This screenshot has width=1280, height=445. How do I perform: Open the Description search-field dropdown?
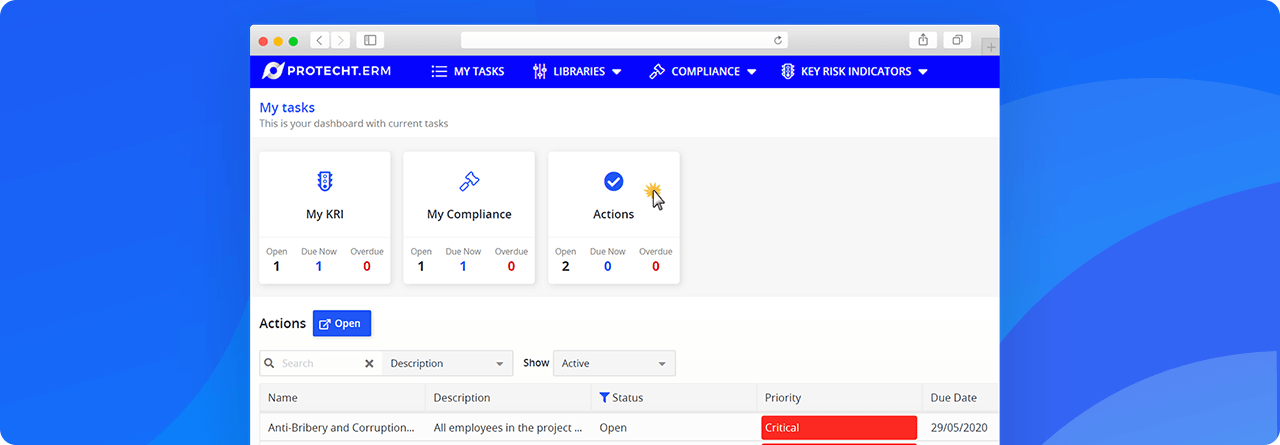pos(447,363)
